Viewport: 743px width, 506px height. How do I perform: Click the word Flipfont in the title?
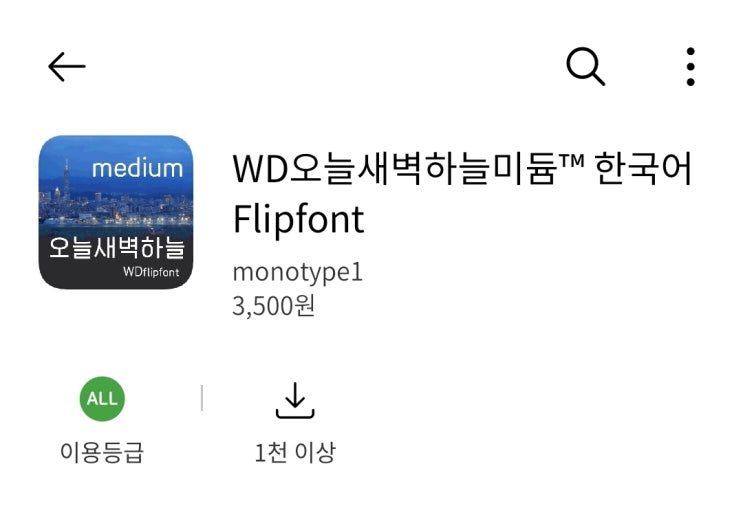(299, 220)
